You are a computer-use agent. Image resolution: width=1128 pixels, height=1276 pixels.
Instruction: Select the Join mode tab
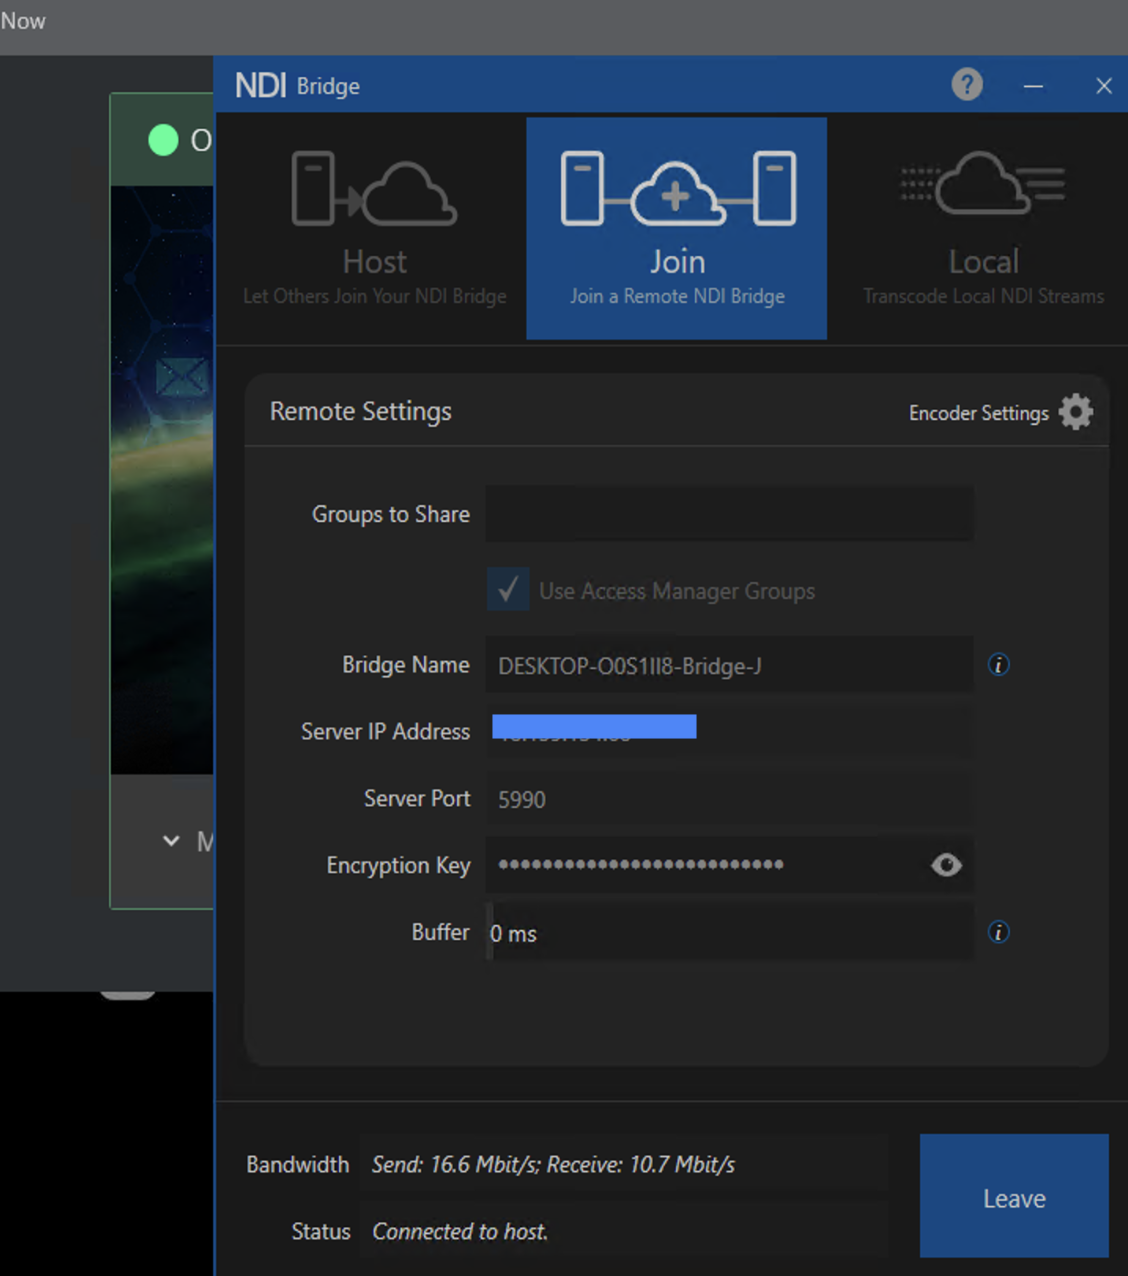677,228
